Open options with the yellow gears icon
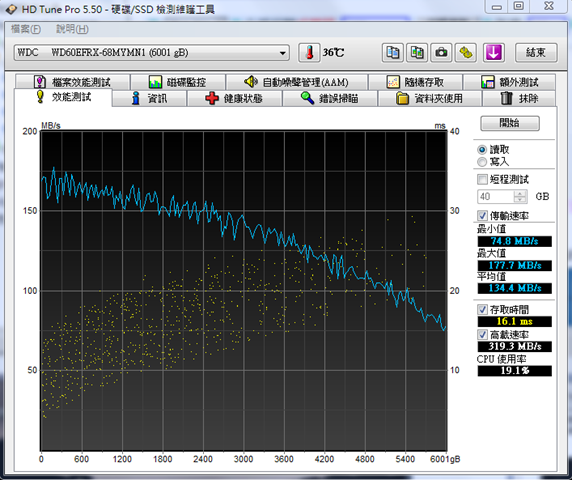572x480 pixels. (465, 53)
